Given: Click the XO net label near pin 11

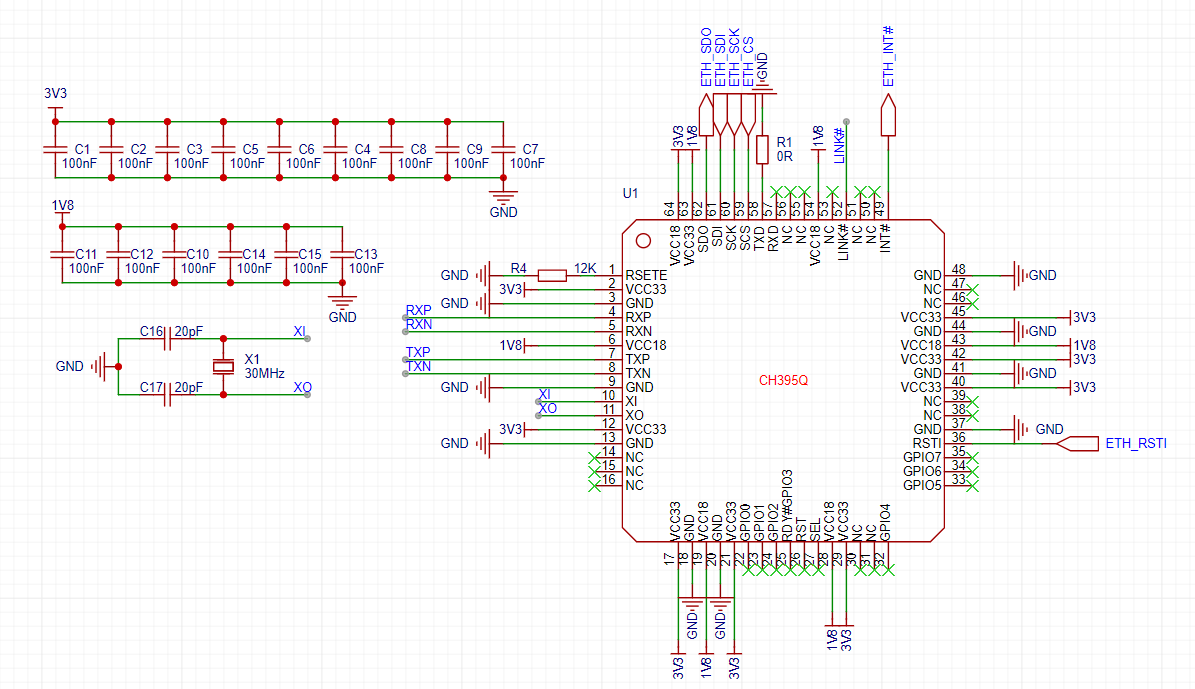Looking at the screenshot, I should pyautogui.click(x=547, y=409).
